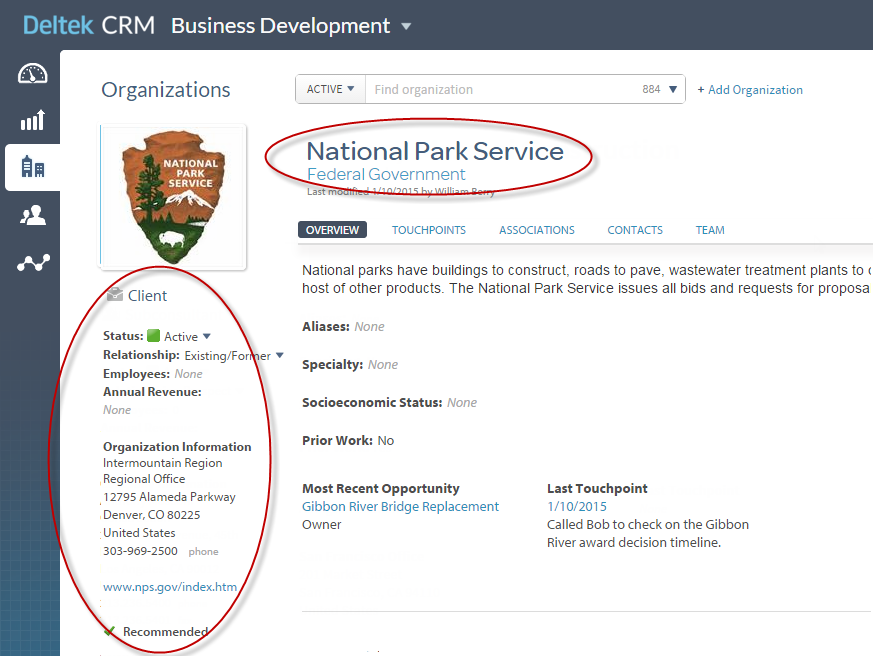Change Status using Active dropdown arrow
The height and width of the screenshot is (656, 873).
(207, 337)
